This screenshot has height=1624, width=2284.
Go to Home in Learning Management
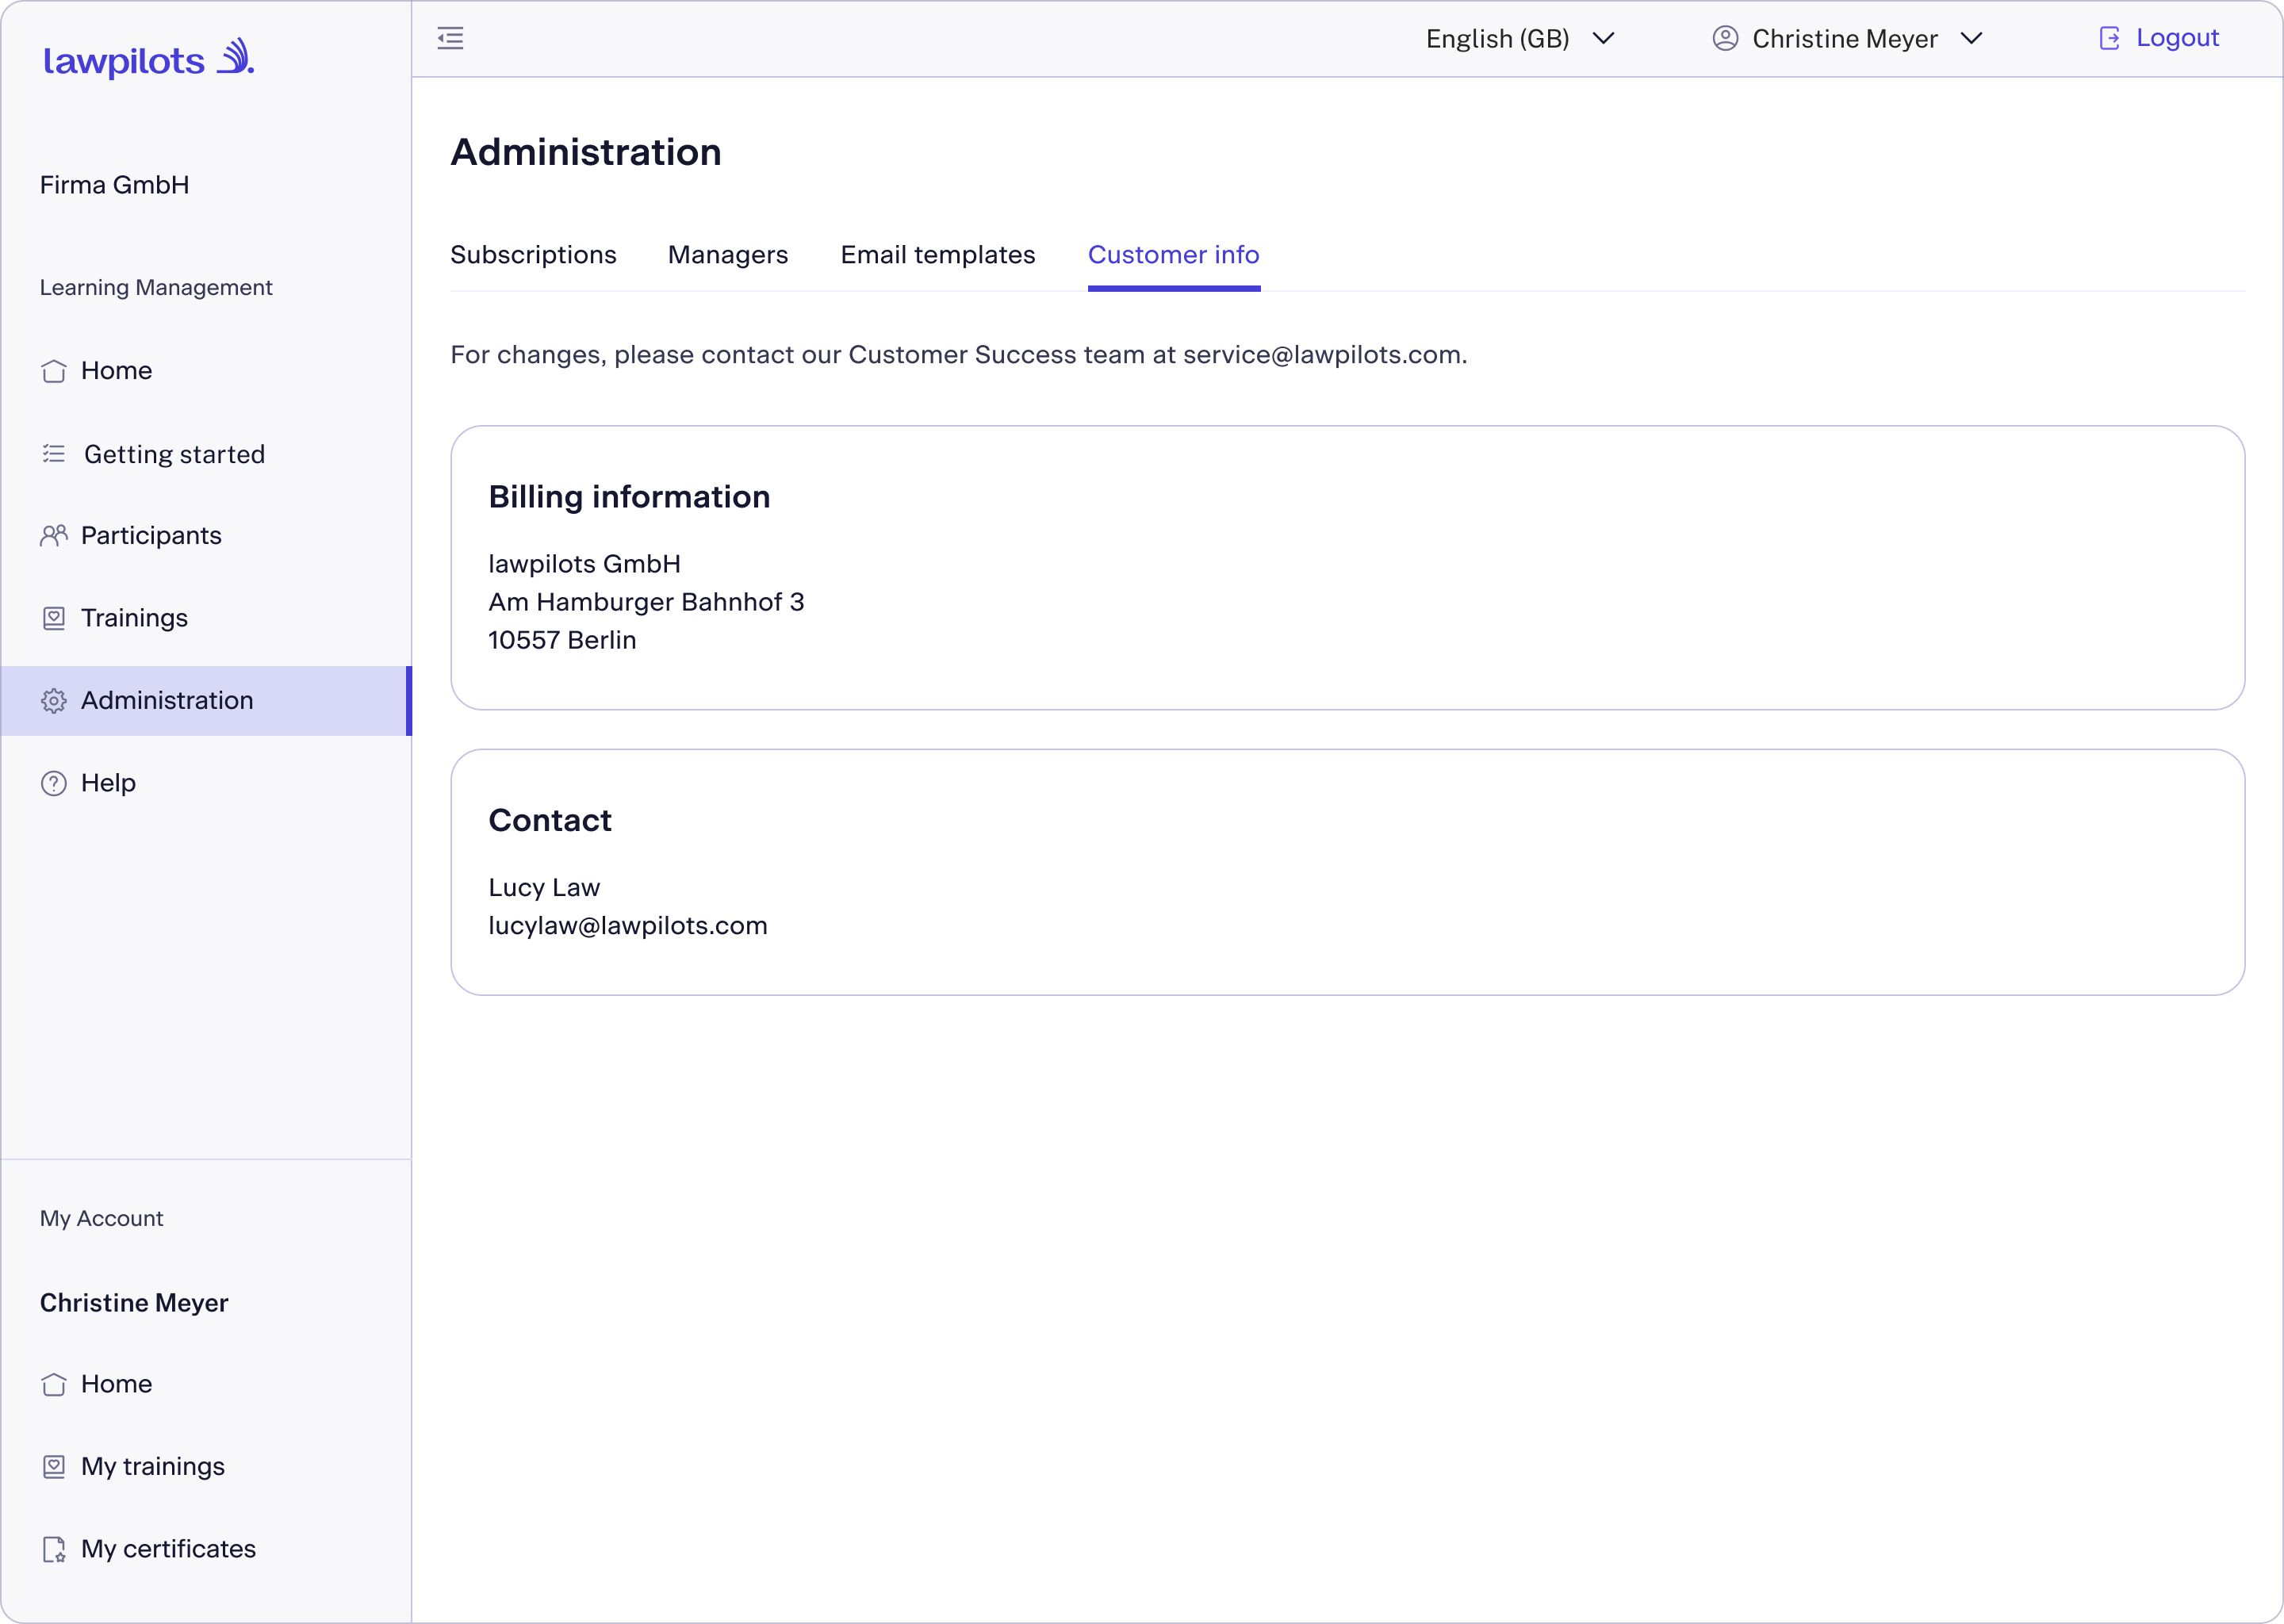[x=206, y=371]
